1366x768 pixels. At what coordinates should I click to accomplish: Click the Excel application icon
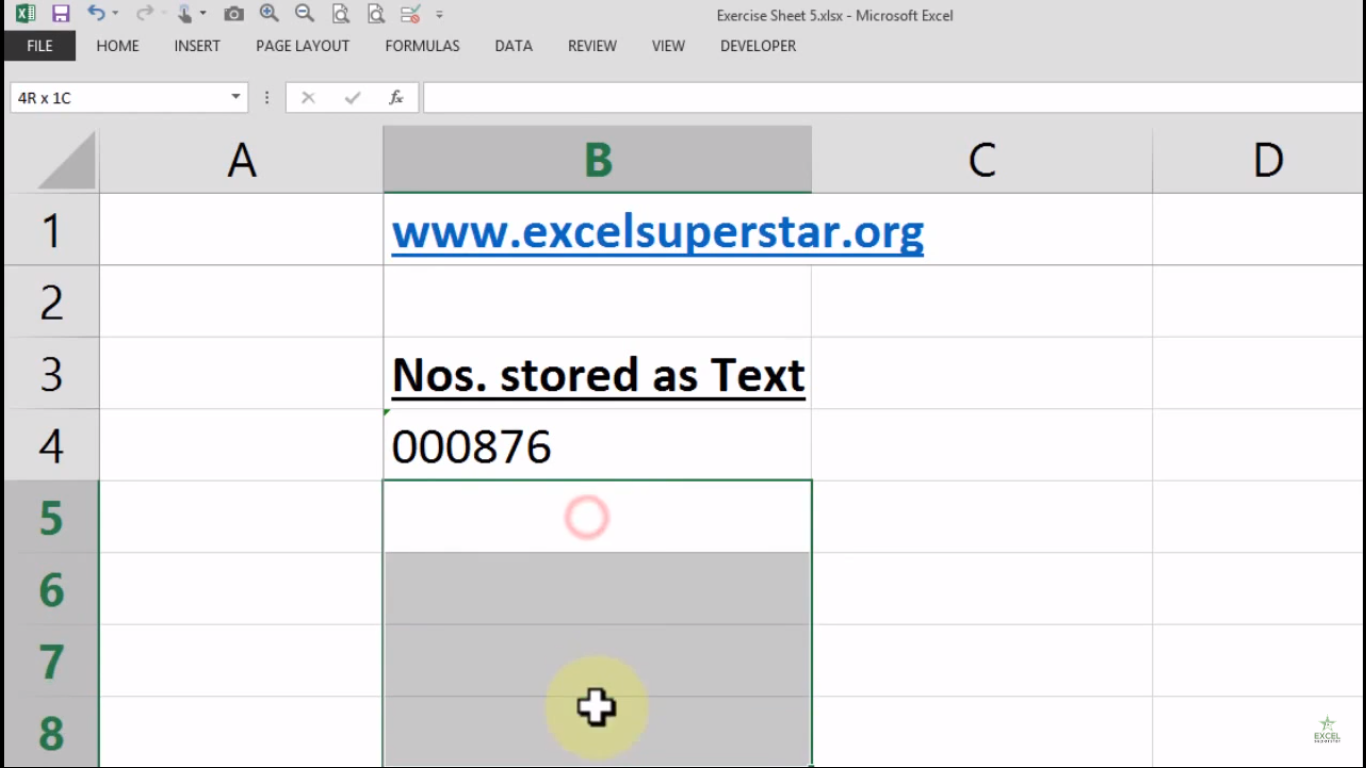point(26,14)
